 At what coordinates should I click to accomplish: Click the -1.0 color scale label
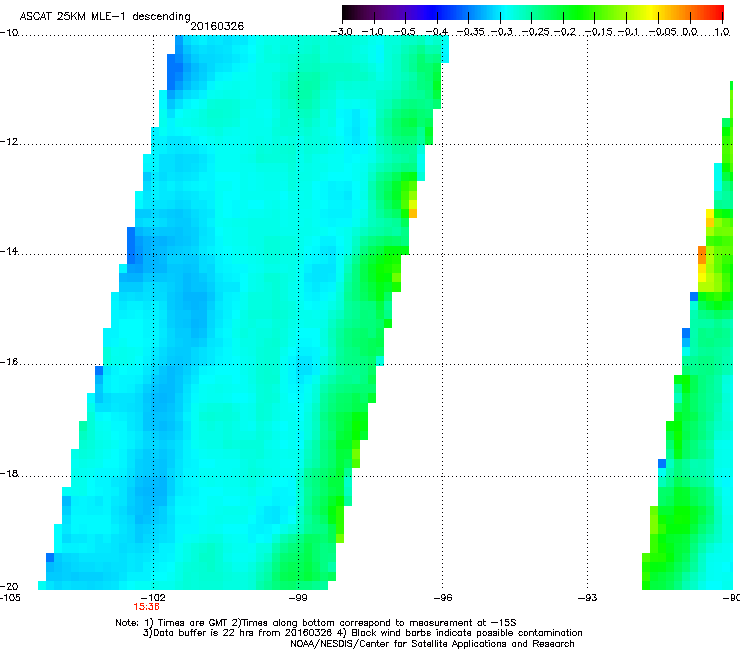click(x=373, y=32)
